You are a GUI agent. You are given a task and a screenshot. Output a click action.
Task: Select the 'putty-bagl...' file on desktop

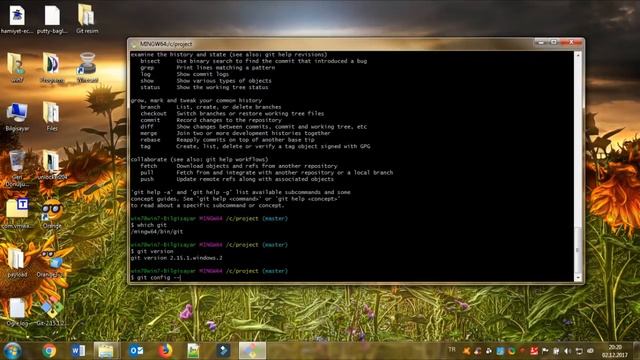(x=52, y=18)
